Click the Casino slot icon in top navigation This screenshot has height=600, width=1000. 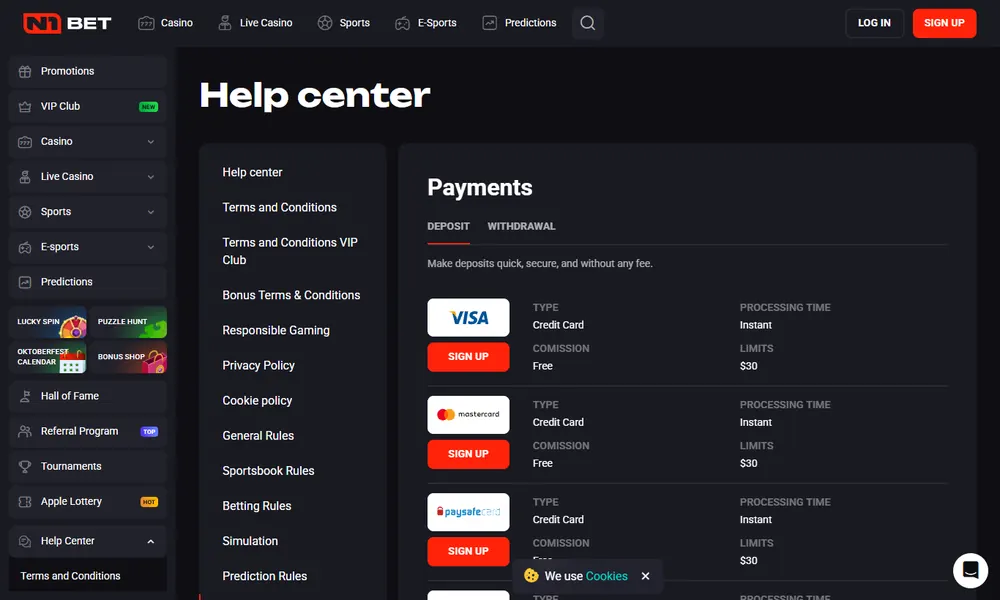click(146, 23)
